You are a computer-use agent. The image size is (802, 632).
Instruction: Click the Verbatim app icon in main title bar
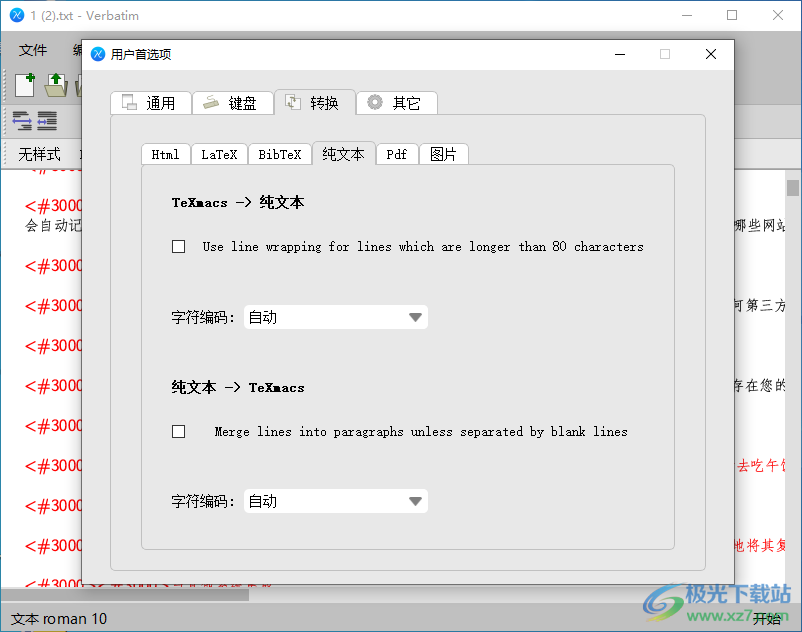[x=17, y=15]
